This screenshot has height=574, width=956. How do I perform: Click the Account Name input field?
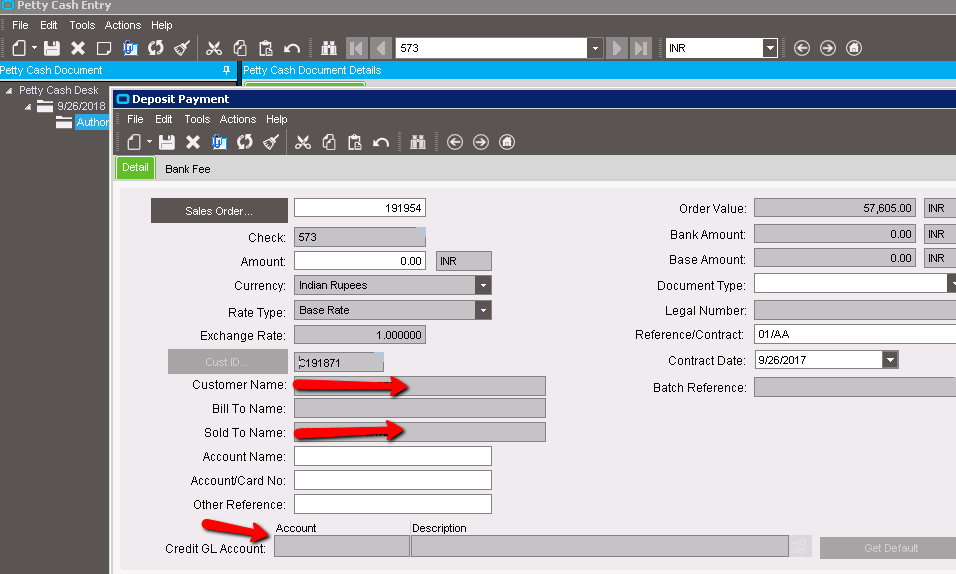(392, 456)
